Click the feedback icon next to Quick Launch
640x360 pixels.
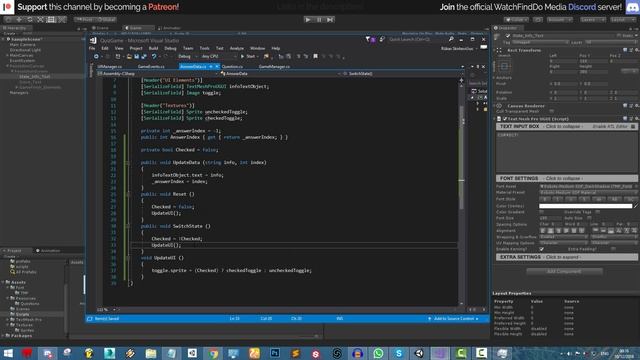pos(382,39)
